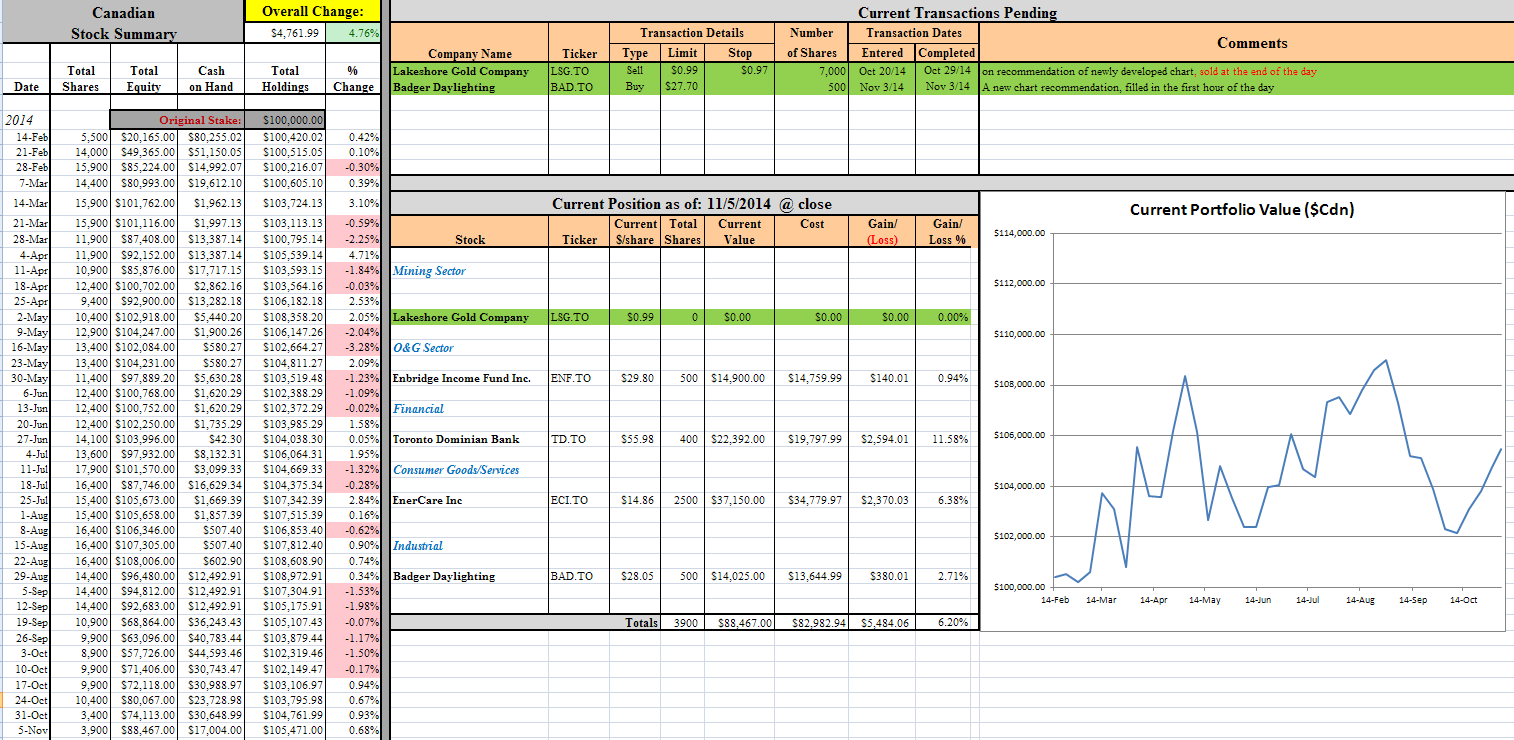Click the "Oct 29/14" completed date
1514x740 pixels.
947,71
